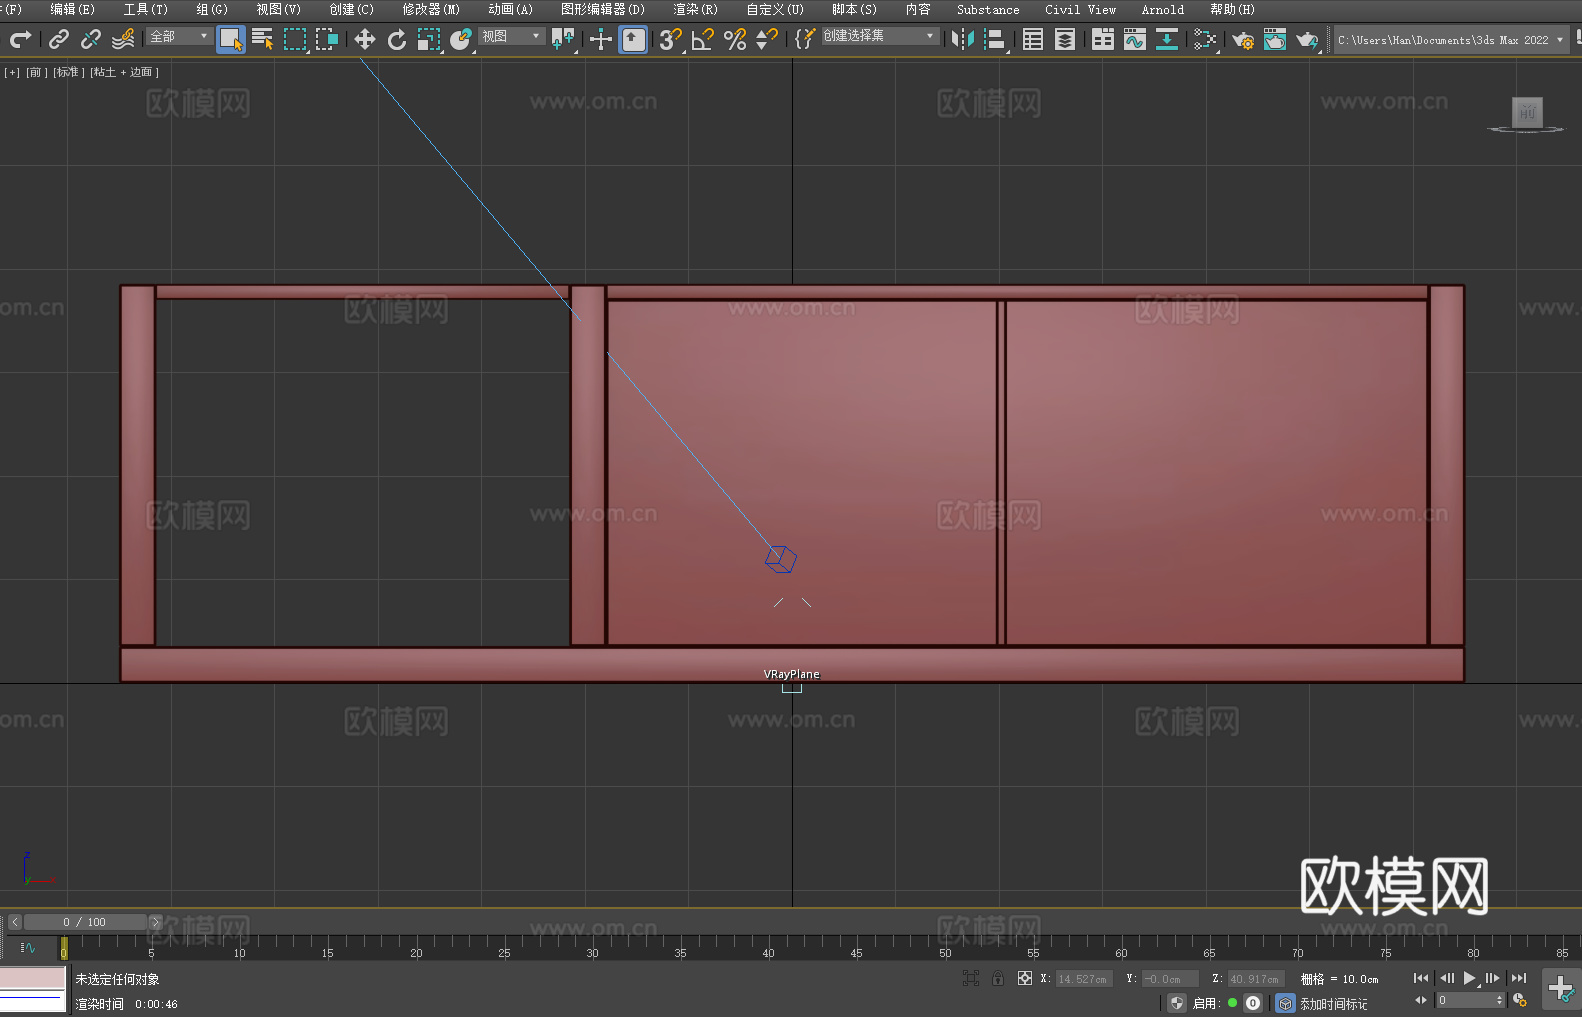Activate the Select and Scale tool
Screen dimensions: 1582x1017
[x=429, y=39]
